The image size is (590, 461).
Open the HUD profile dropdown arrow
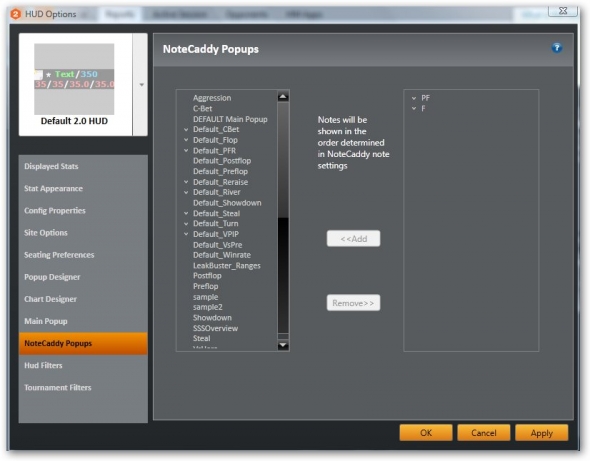[141, 85]
